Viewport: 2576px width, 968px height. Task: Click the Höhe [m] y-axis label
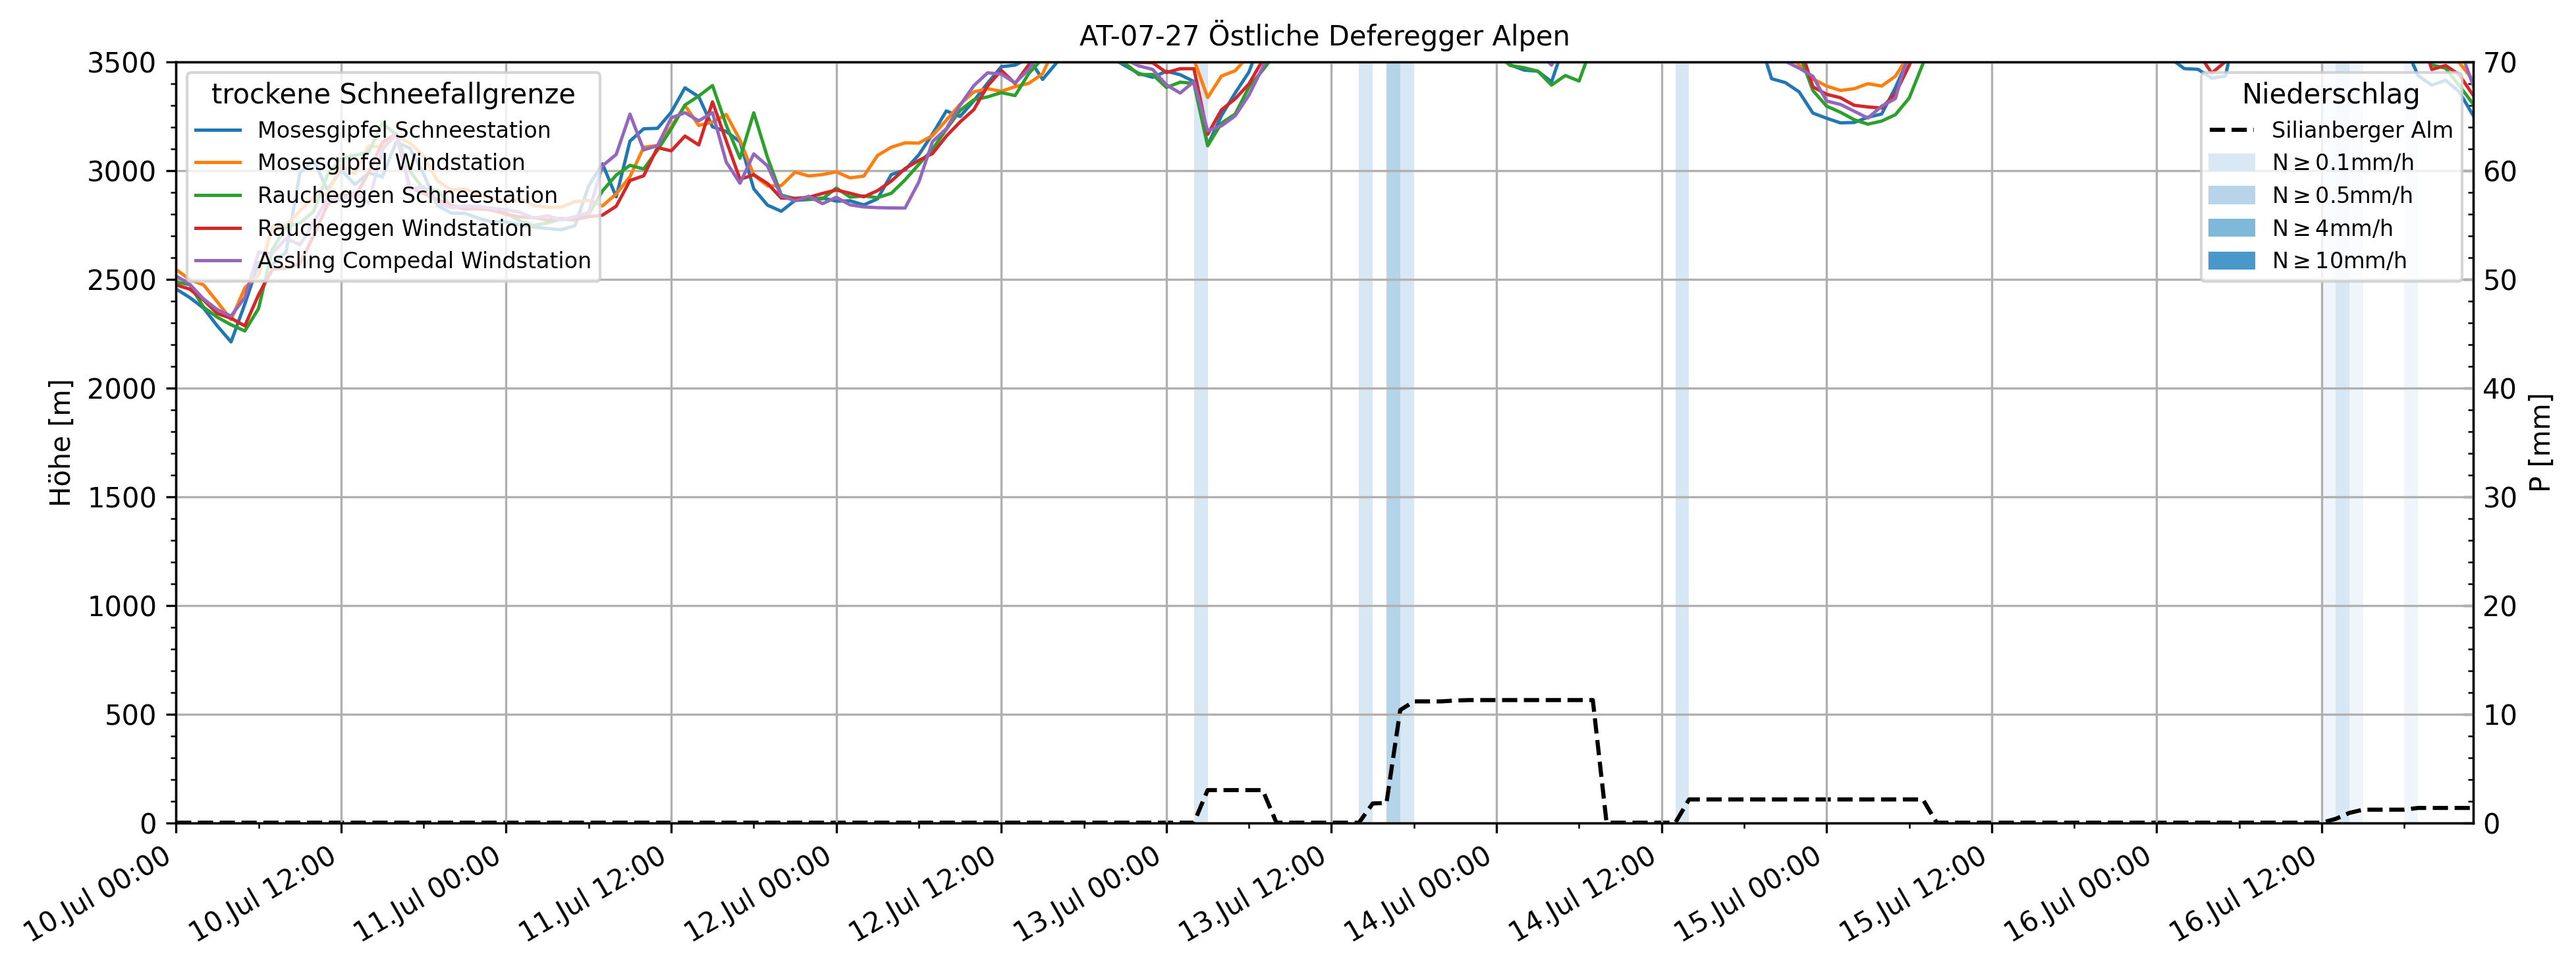[61, 443]
